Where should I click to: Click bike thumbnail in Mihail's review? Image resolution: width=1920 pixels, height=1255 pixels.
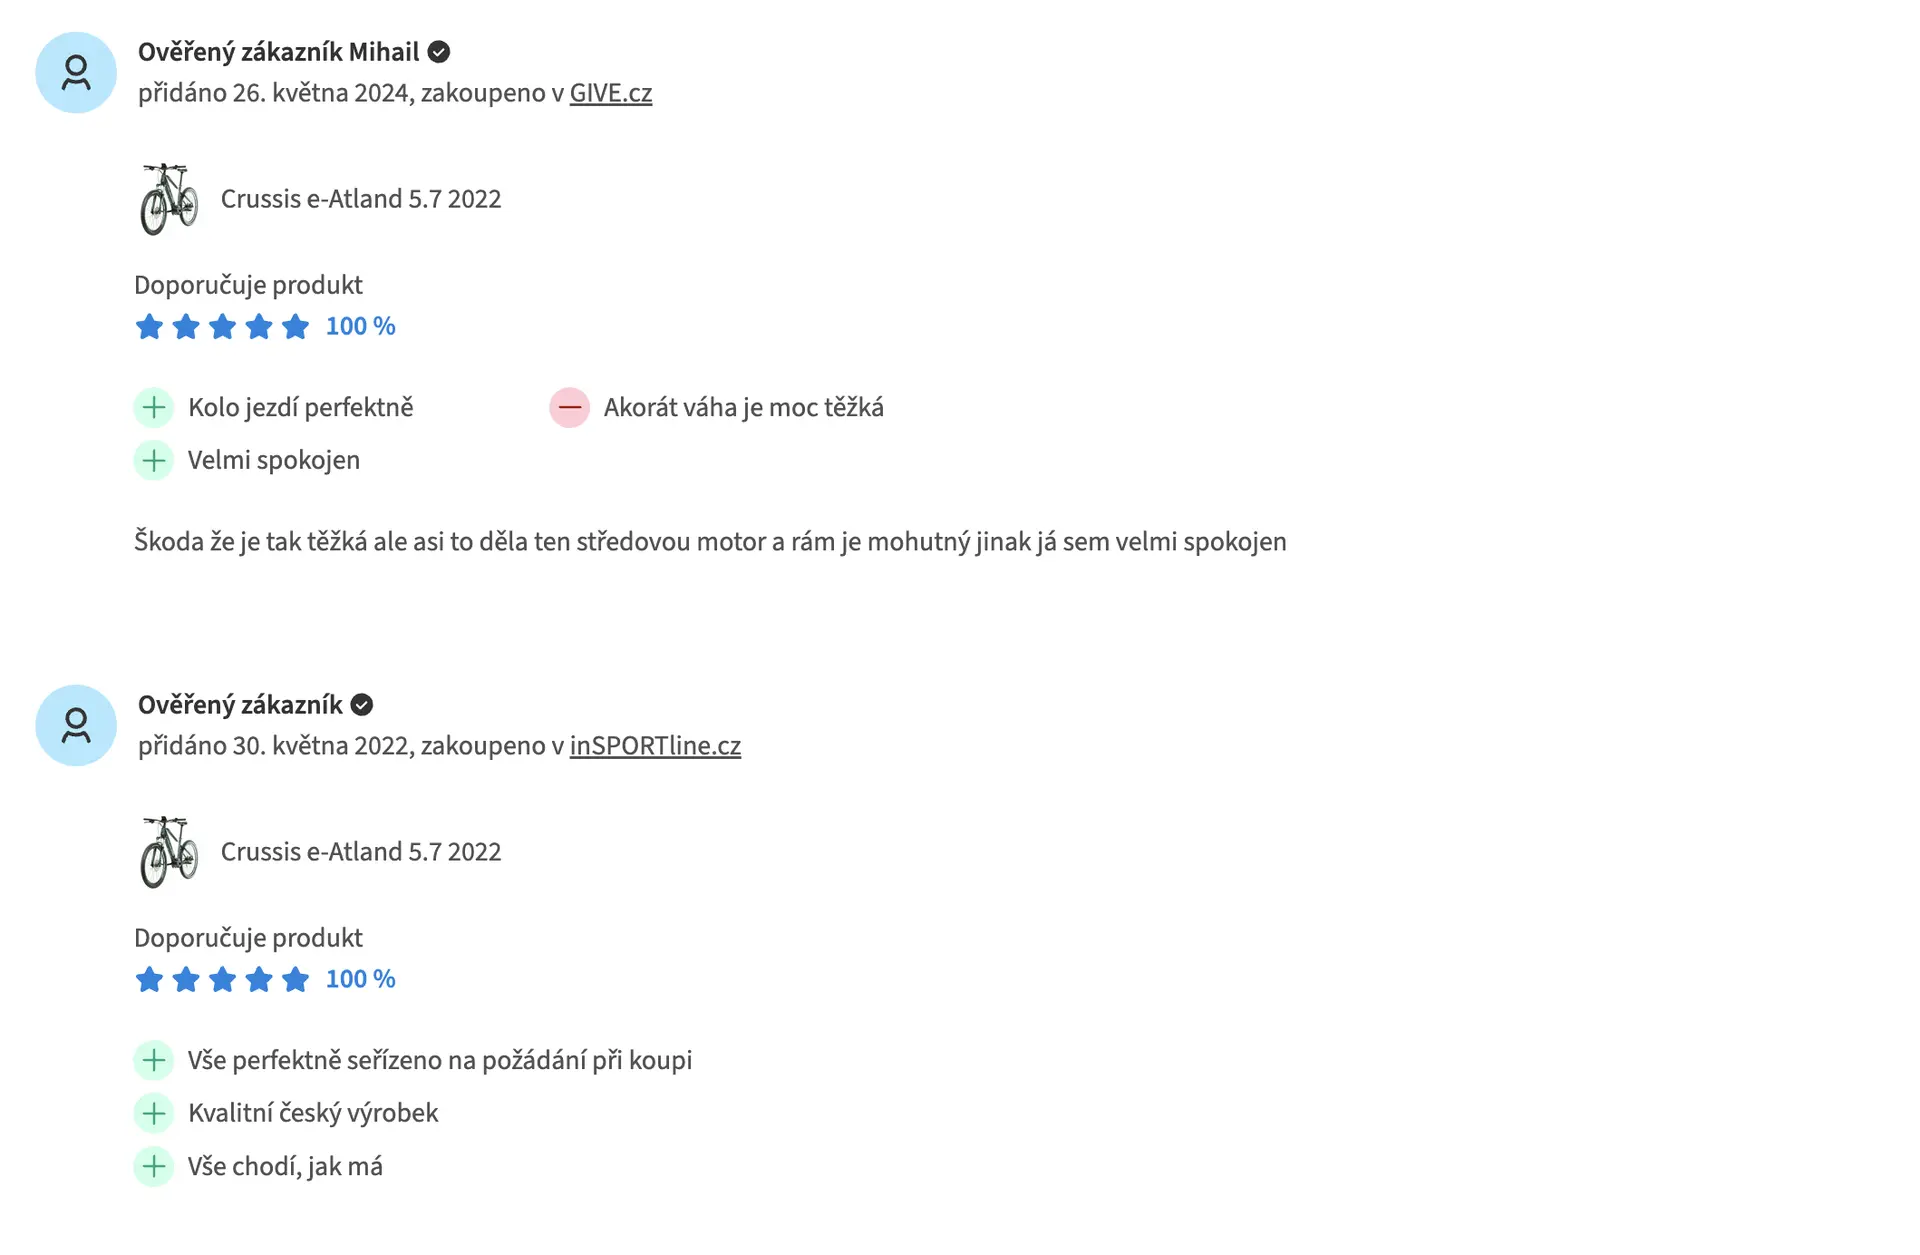(x=169, y=199)
